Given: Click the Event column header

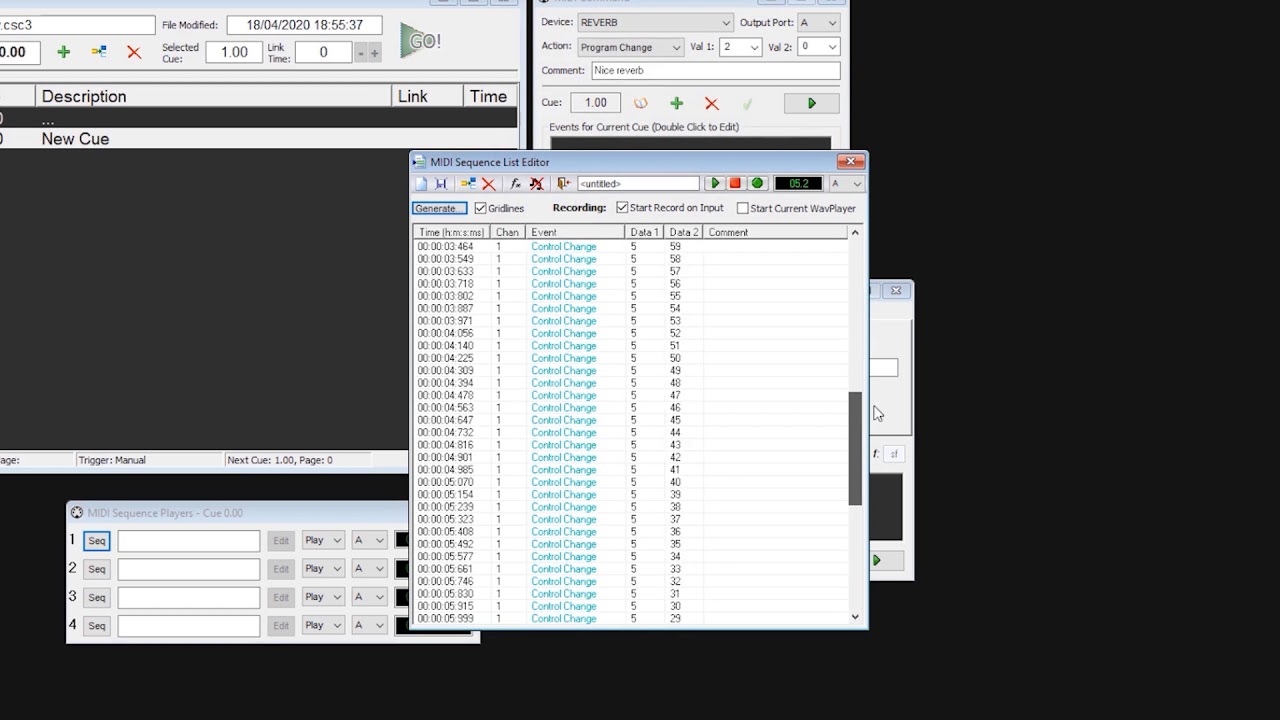Looking at the screenshot, I should (575, 232).
